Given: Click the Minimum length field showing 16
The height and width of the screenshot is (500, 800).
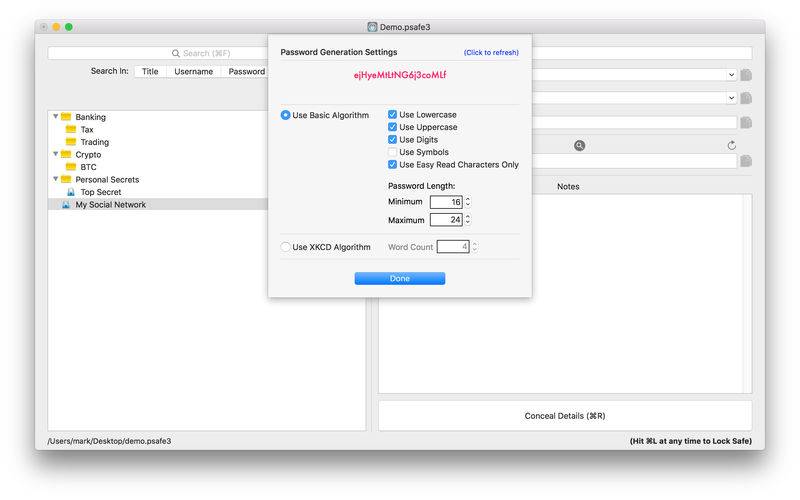Looking at the screenshot, I should pos(446,202).
